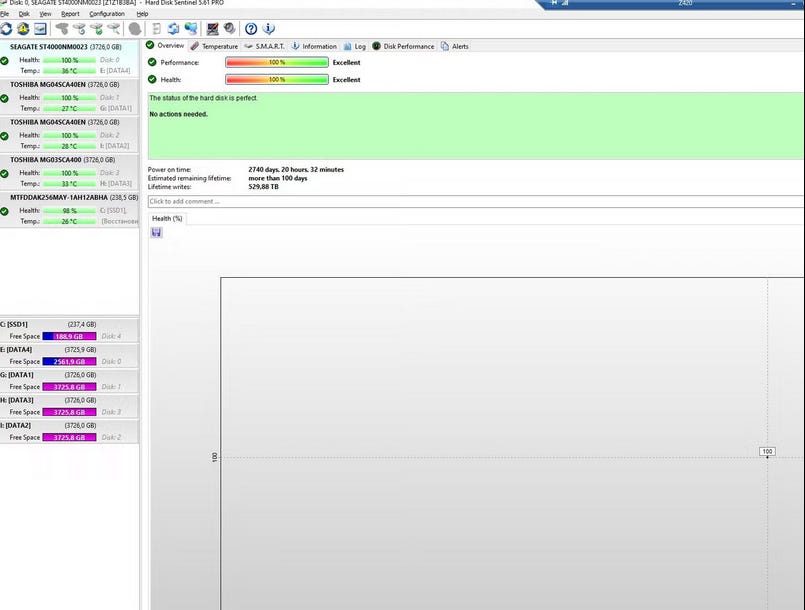Click the green check icon beside Seagate disk
Image resolution: width=805 pixels, height=610 pixels.
(x=5, y=61)
